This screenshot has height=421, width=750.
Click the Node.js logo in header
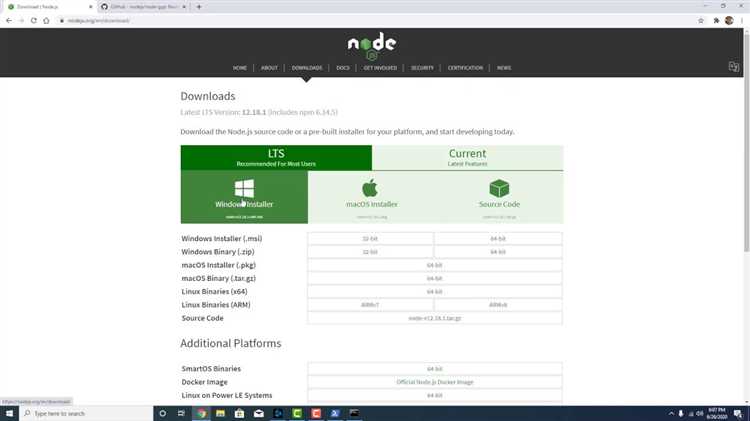(372, 46)
